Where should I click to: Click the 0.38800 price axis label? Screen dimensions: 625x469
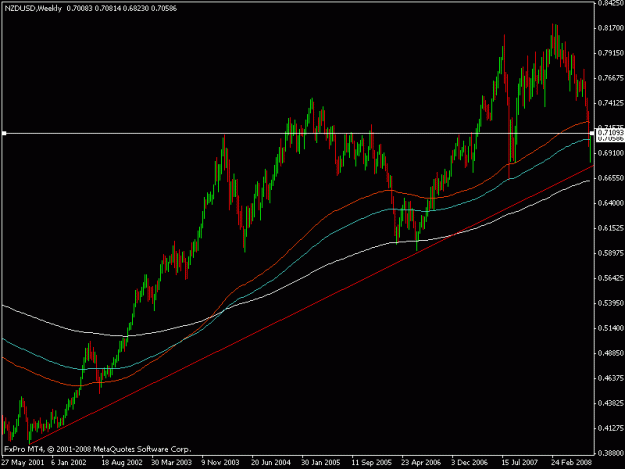click(x=611, y=453)
